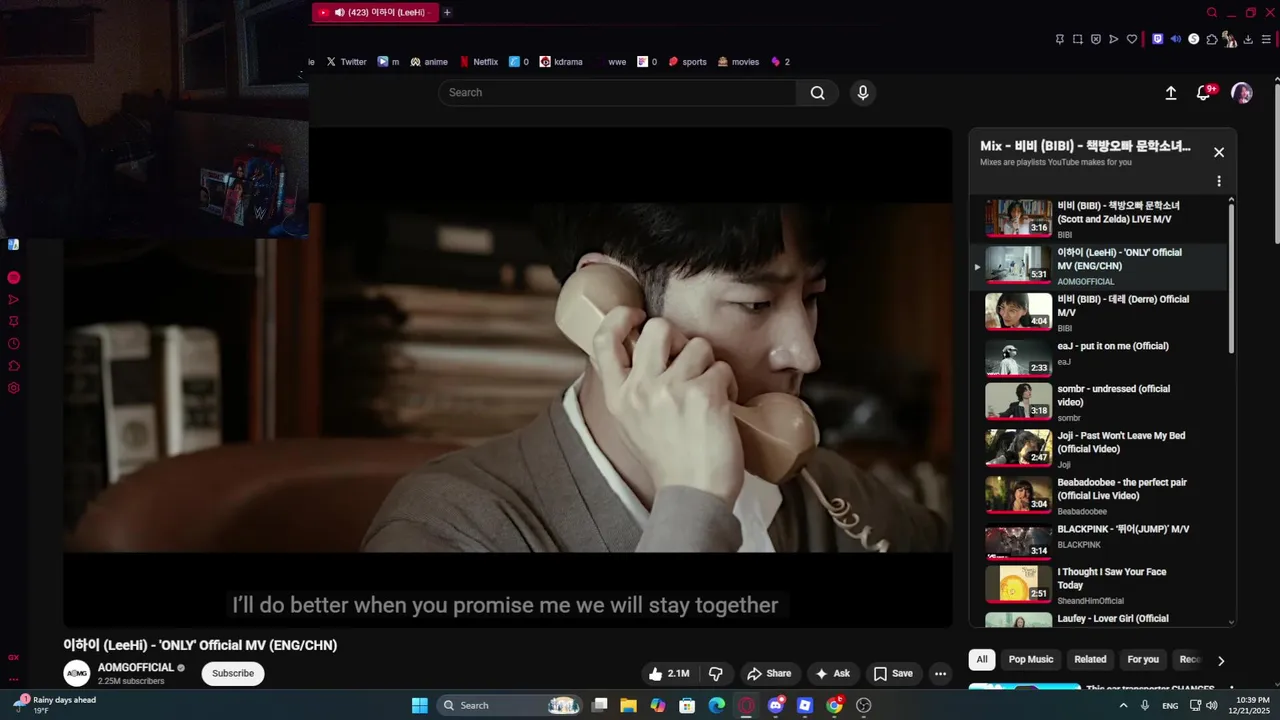Open the history clock icon in sidebar
Screen dimensions: 1280x720
[x=14, y=343]
